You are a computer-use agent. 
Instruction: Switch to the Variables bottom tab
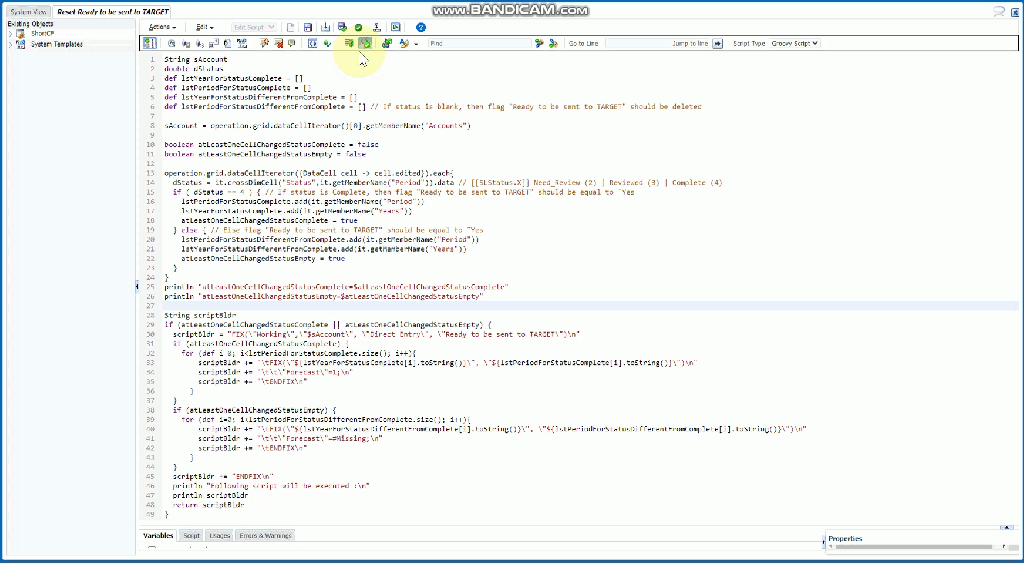158,536
